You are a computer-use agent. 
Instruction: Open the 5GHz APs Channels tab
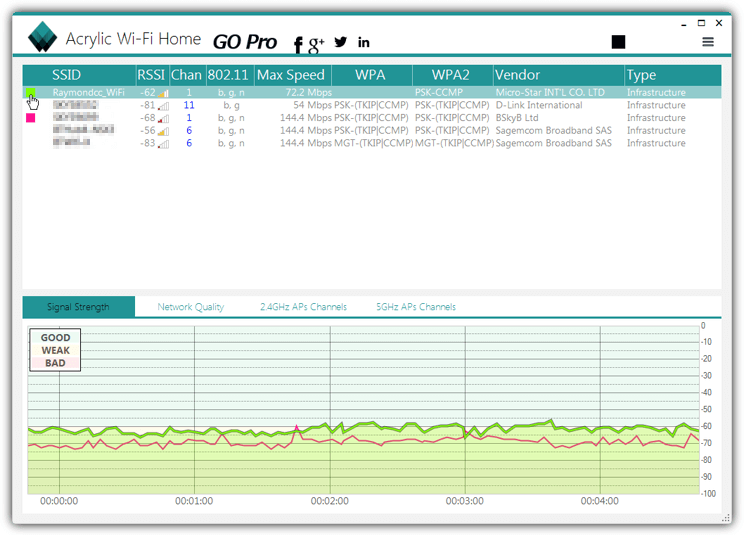tap(416, 307)
